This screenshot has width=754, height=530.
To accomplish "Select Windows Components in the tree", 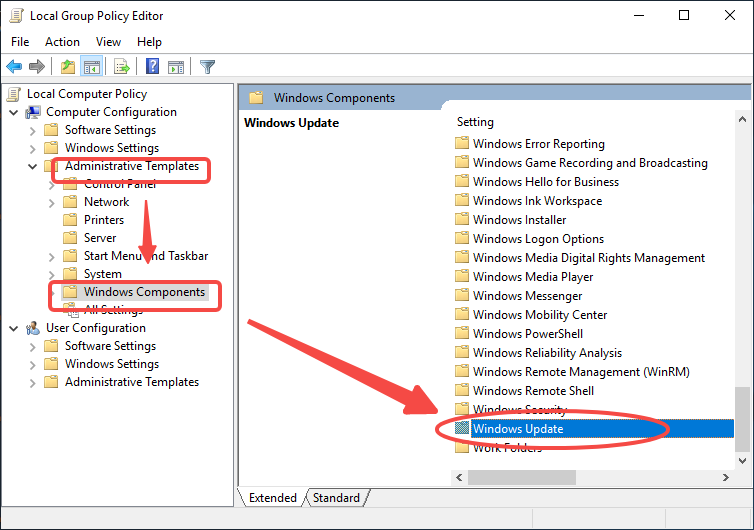I will point(144,291).
